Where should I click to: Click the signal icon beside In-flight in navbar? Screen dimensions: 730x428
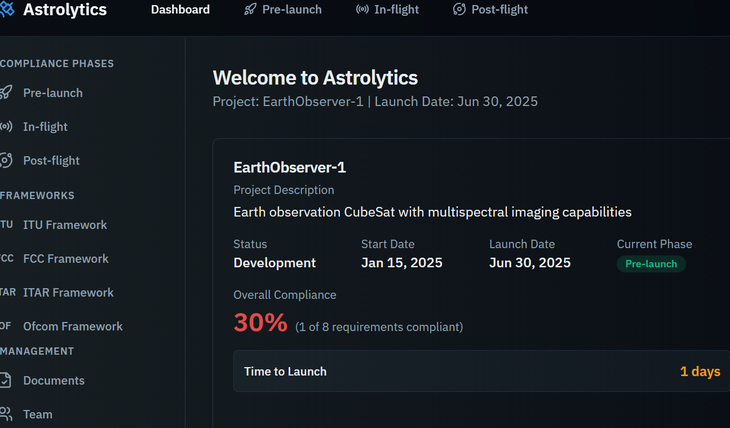tap(362, 10)
